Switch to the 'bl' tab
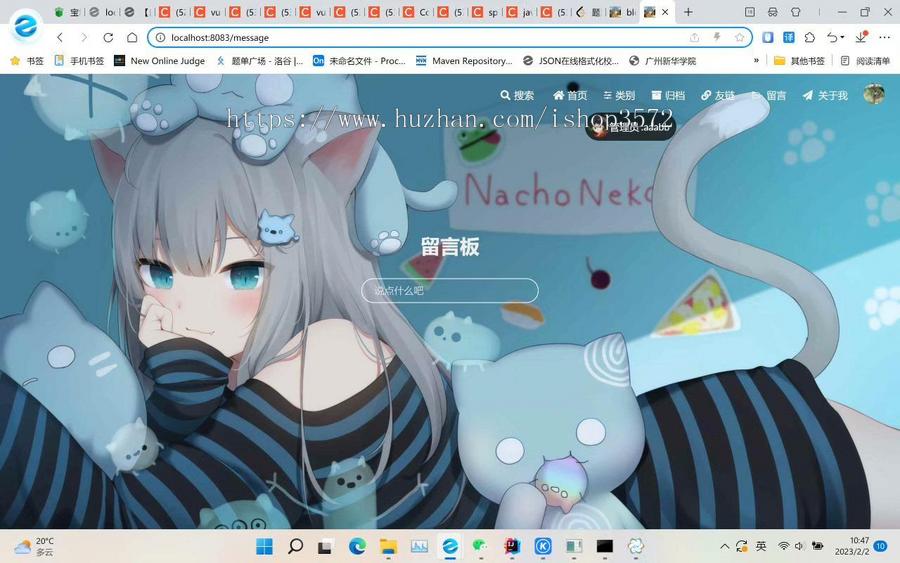Viewport: 900px width, 563px height. click(x=623, y=11)
